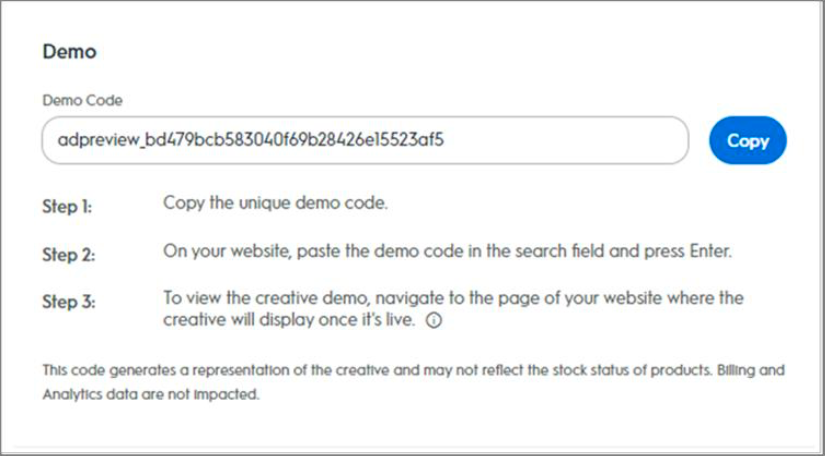
Task: Click the info icon after Step 3
Action: pos(433,321)
